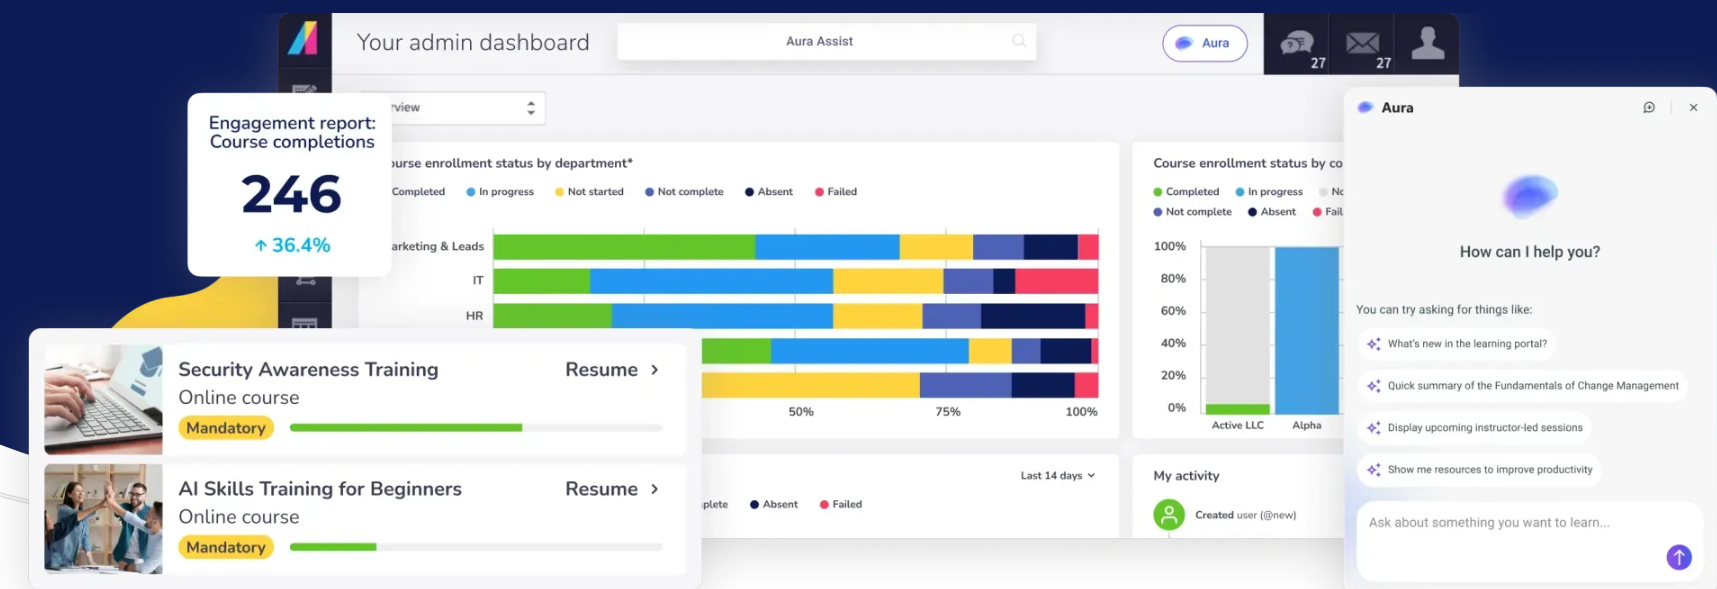Click the Active LLC bar in company chart
Image resolution: width=1717 pixels, height=589 pixels.
pyautogui.click(x=1238, y=330)
